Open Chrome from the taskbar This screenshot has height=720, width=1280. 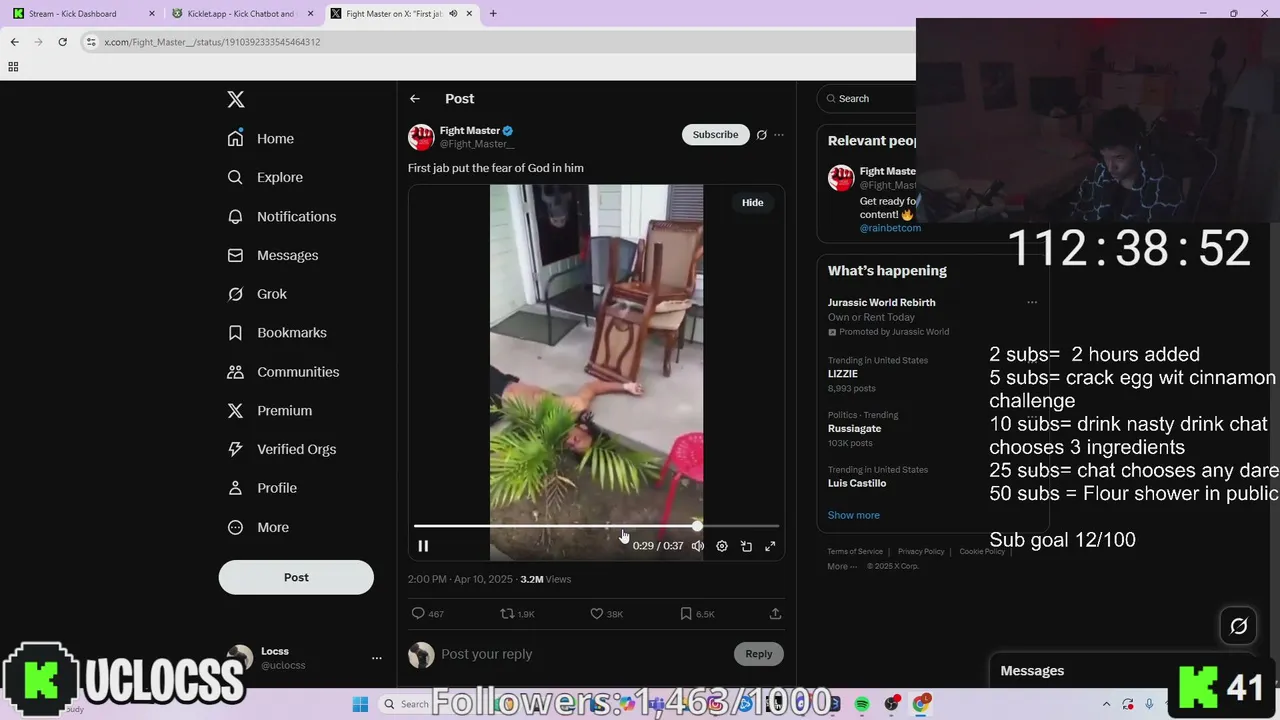(921, 704)
